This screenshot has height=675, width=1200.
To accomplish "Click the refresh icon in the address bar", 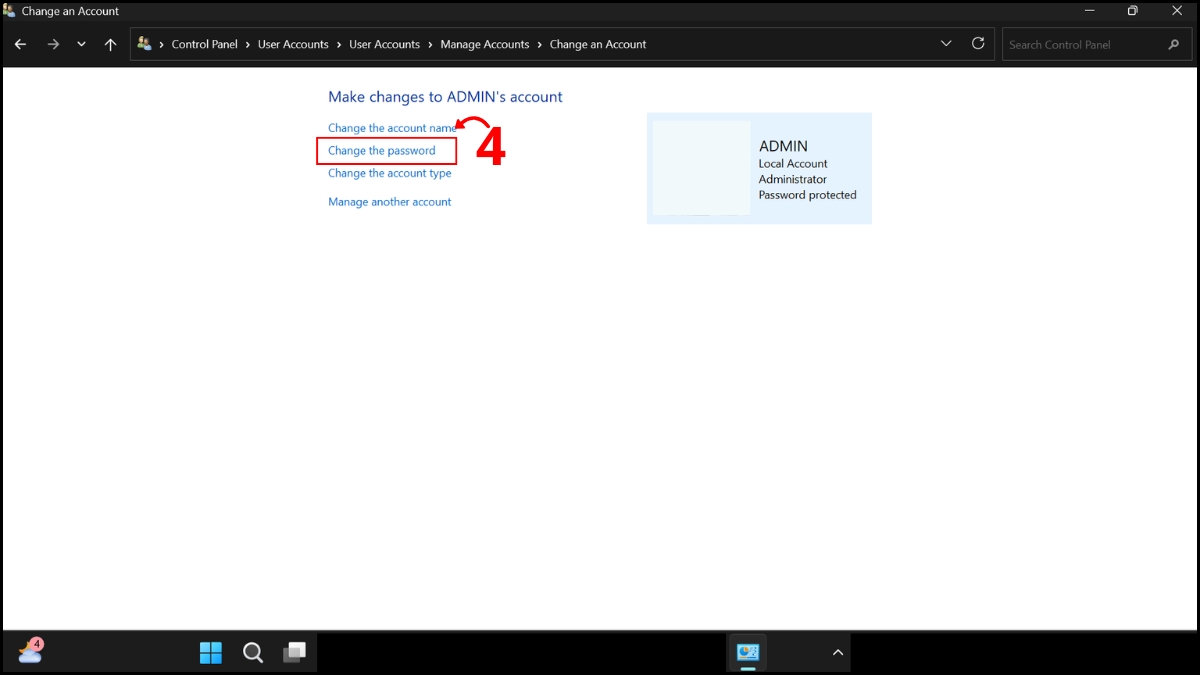I will 977,44.
